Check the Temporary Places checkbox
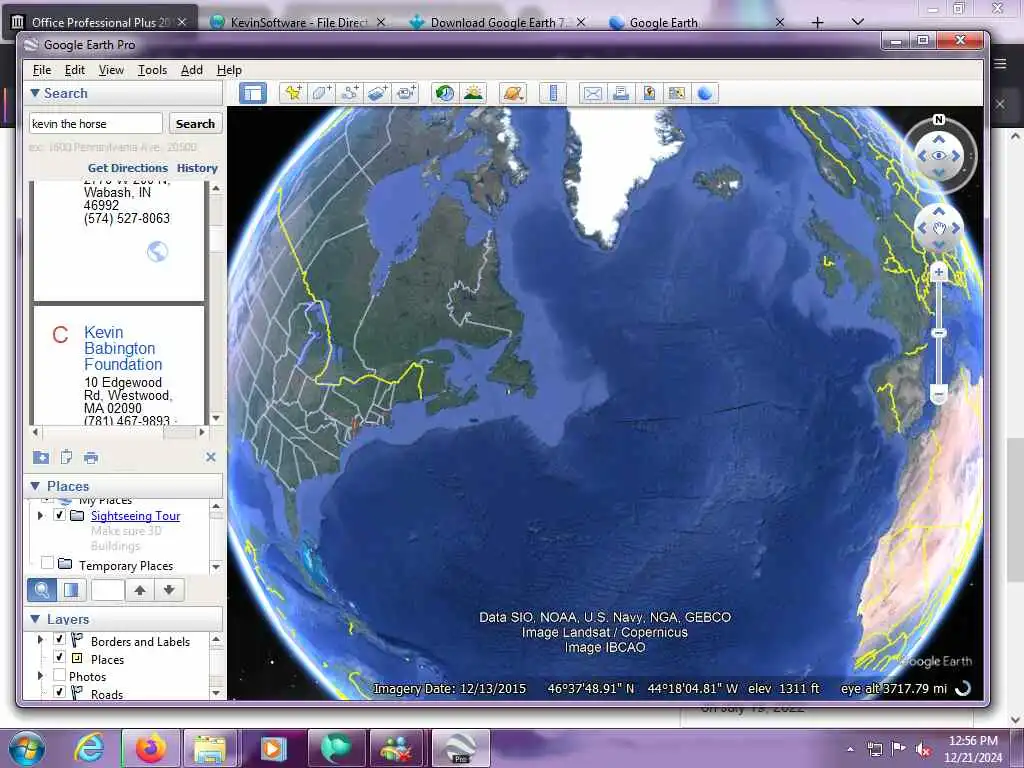Image resolution: width=1024 pixels, height=768 pixels. click(x=47, y=562)
